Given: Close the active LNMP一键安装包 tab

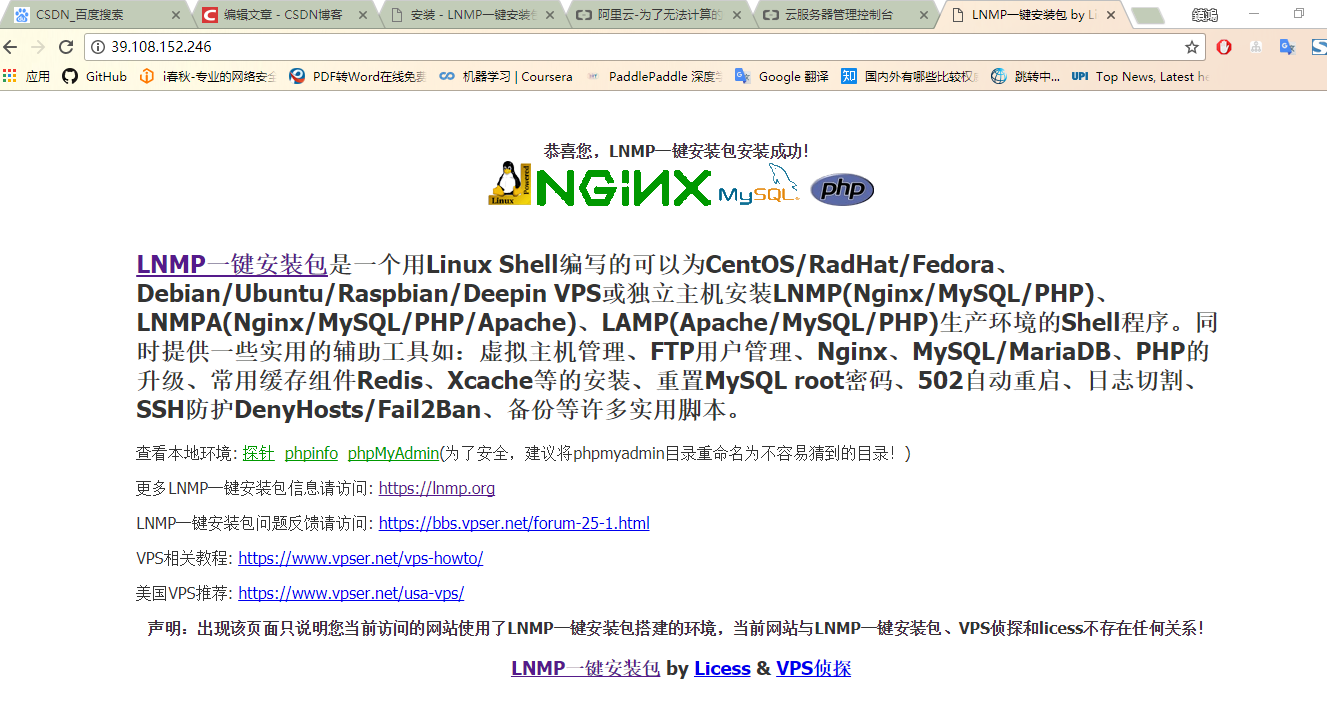Looking at the screenshot, I should tap(1110, 15).
